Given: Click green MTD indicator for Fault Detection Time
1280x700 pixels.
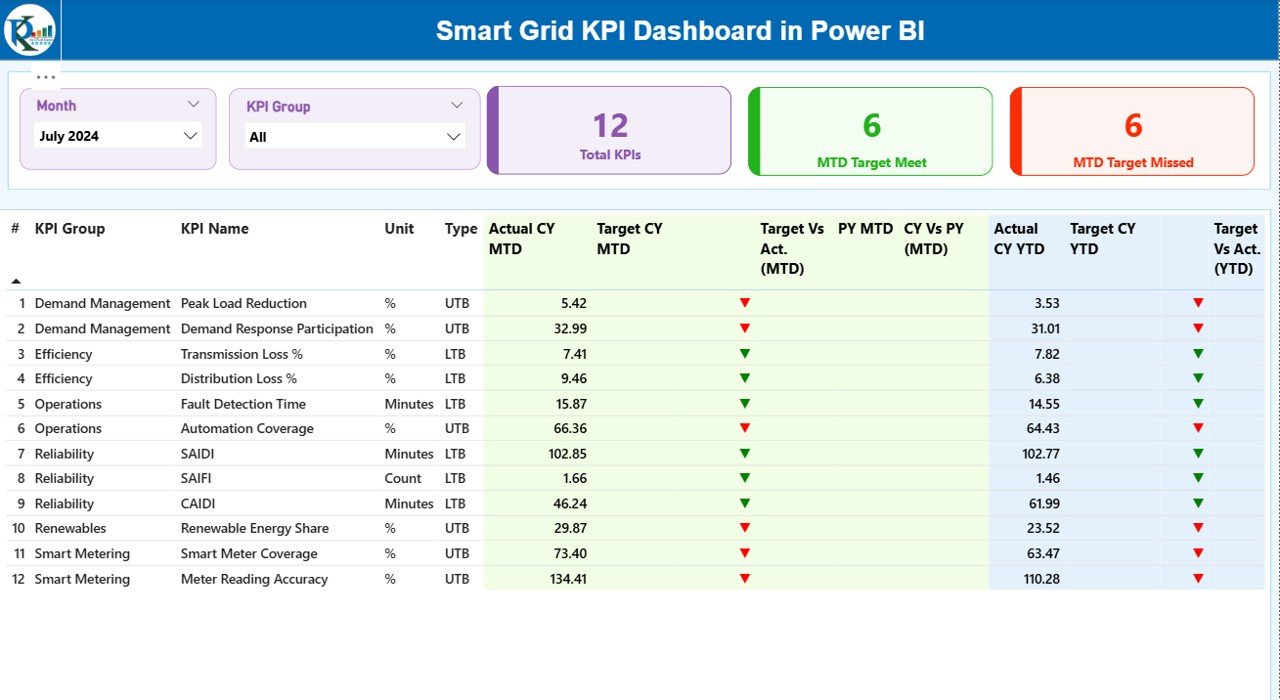Looking at the screenshot, I should coord(744,403).
